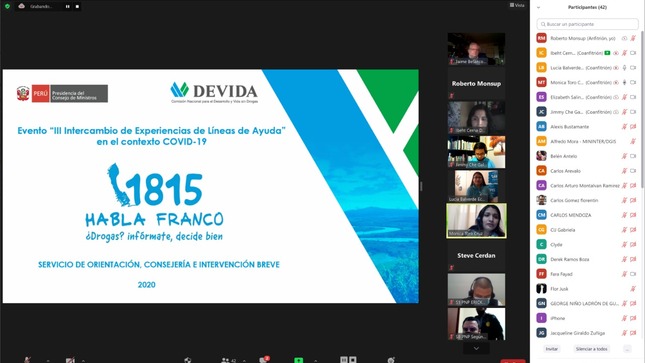Image resolution: width=645 pixels, height=363 pixels.
Task: Collapse the Participantes panel chevron
Action: click(x=538, y=7)
